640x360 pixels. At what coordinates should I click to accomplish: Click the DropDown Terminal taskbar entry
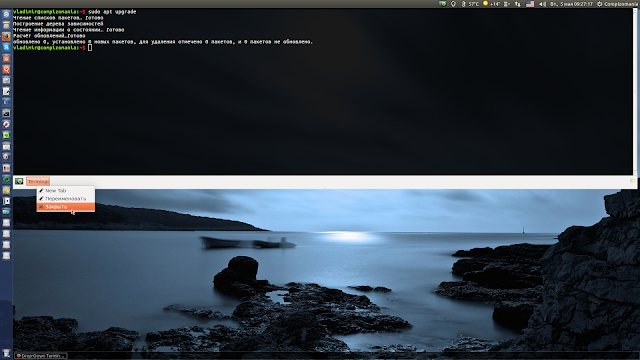point(40,356)
